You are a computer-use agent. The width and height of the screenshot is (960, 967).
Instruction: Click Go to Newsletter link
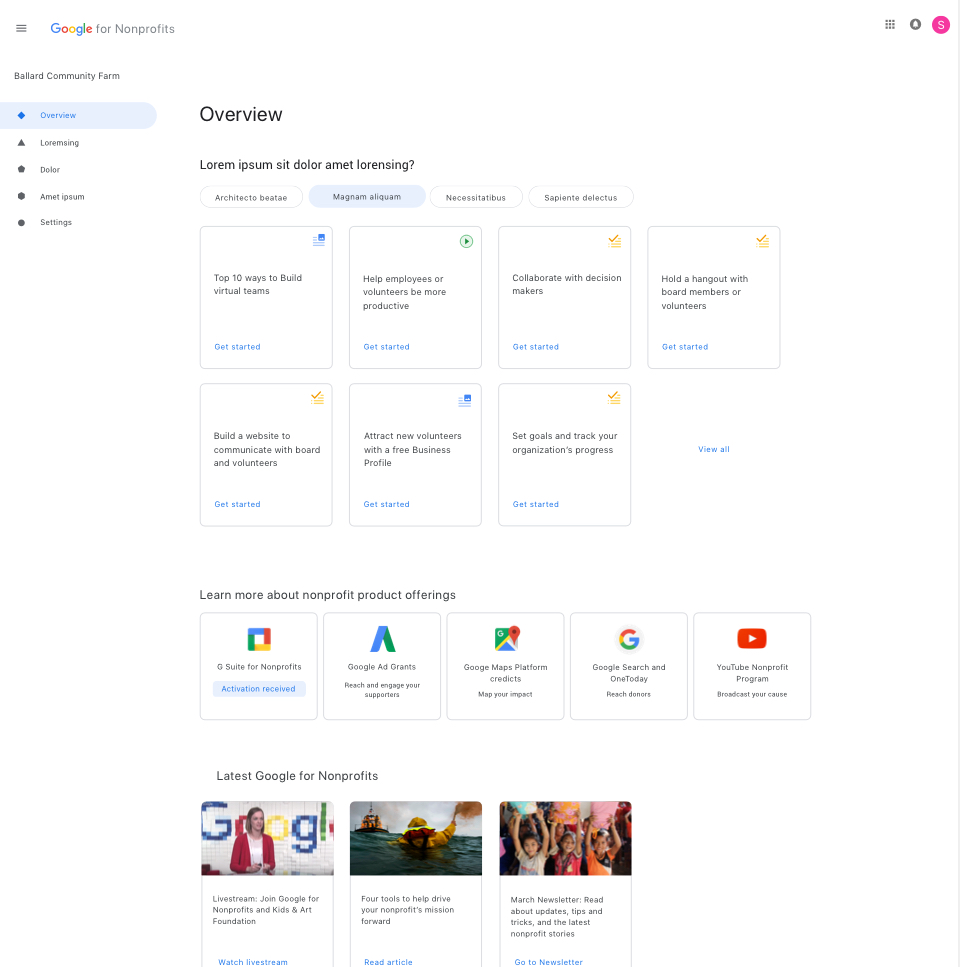[x=549, y=962]
